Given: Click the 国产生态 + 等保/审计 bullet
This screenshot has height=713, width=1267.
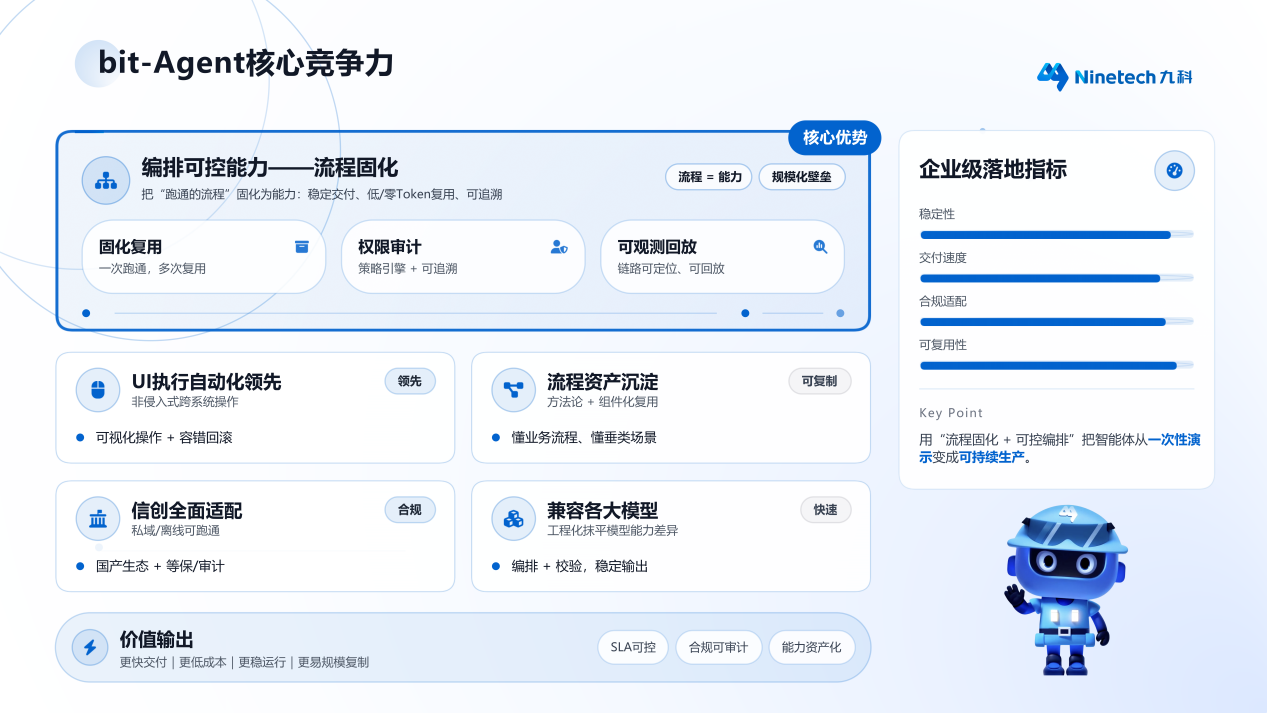Looking at the screenshot, I should point(160,566).
